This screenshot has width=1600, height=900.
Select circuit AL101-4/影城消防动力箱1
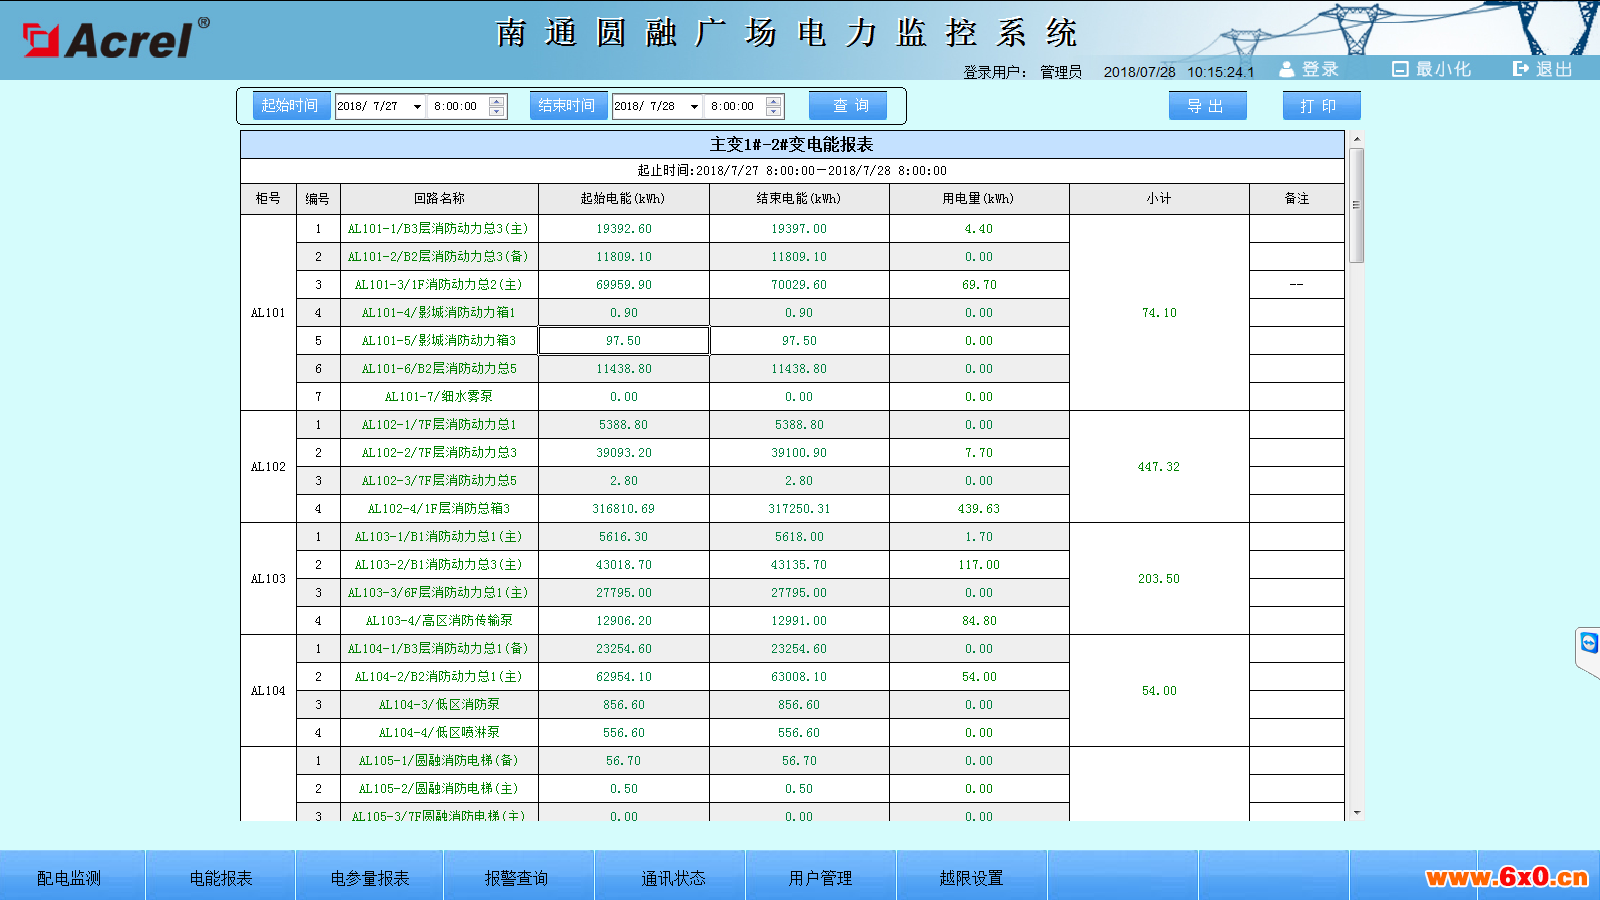coord(439,313)
